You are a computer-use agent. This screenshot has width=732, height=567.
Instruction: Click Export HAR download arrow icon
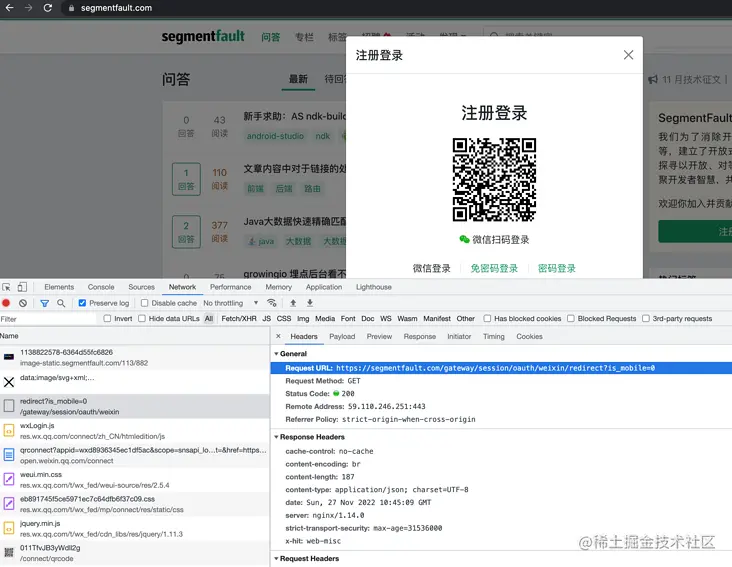tap(310, 303)
